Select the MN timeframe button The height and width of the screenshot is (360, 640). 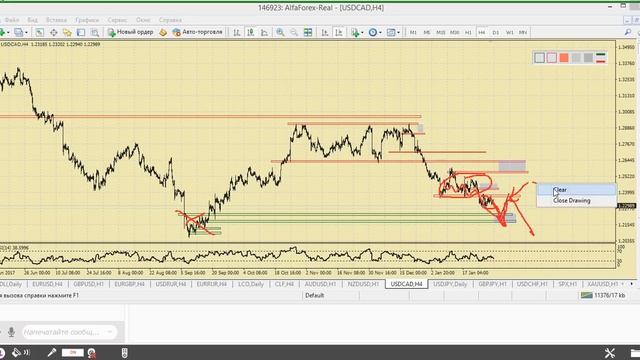pyautogui.click(x=523, y=32)
